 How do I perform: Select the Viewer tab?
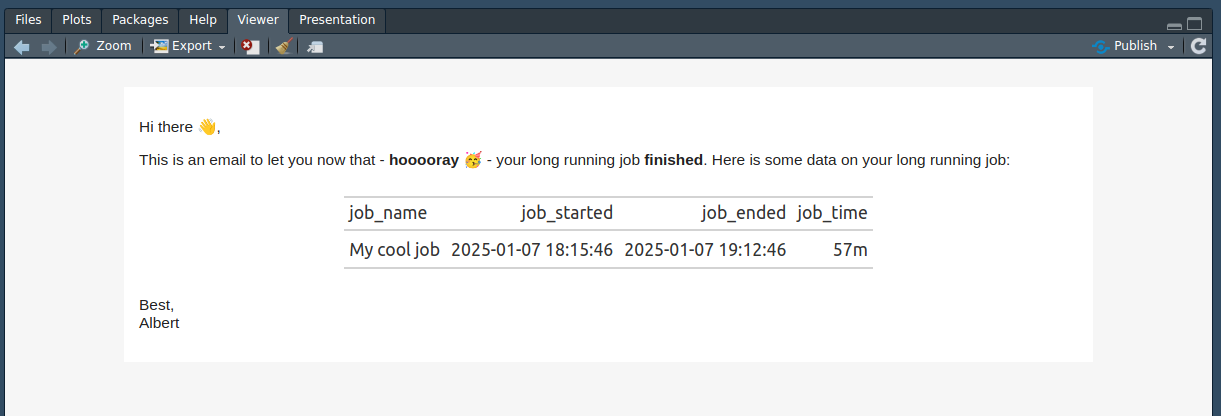pos(258,20)
